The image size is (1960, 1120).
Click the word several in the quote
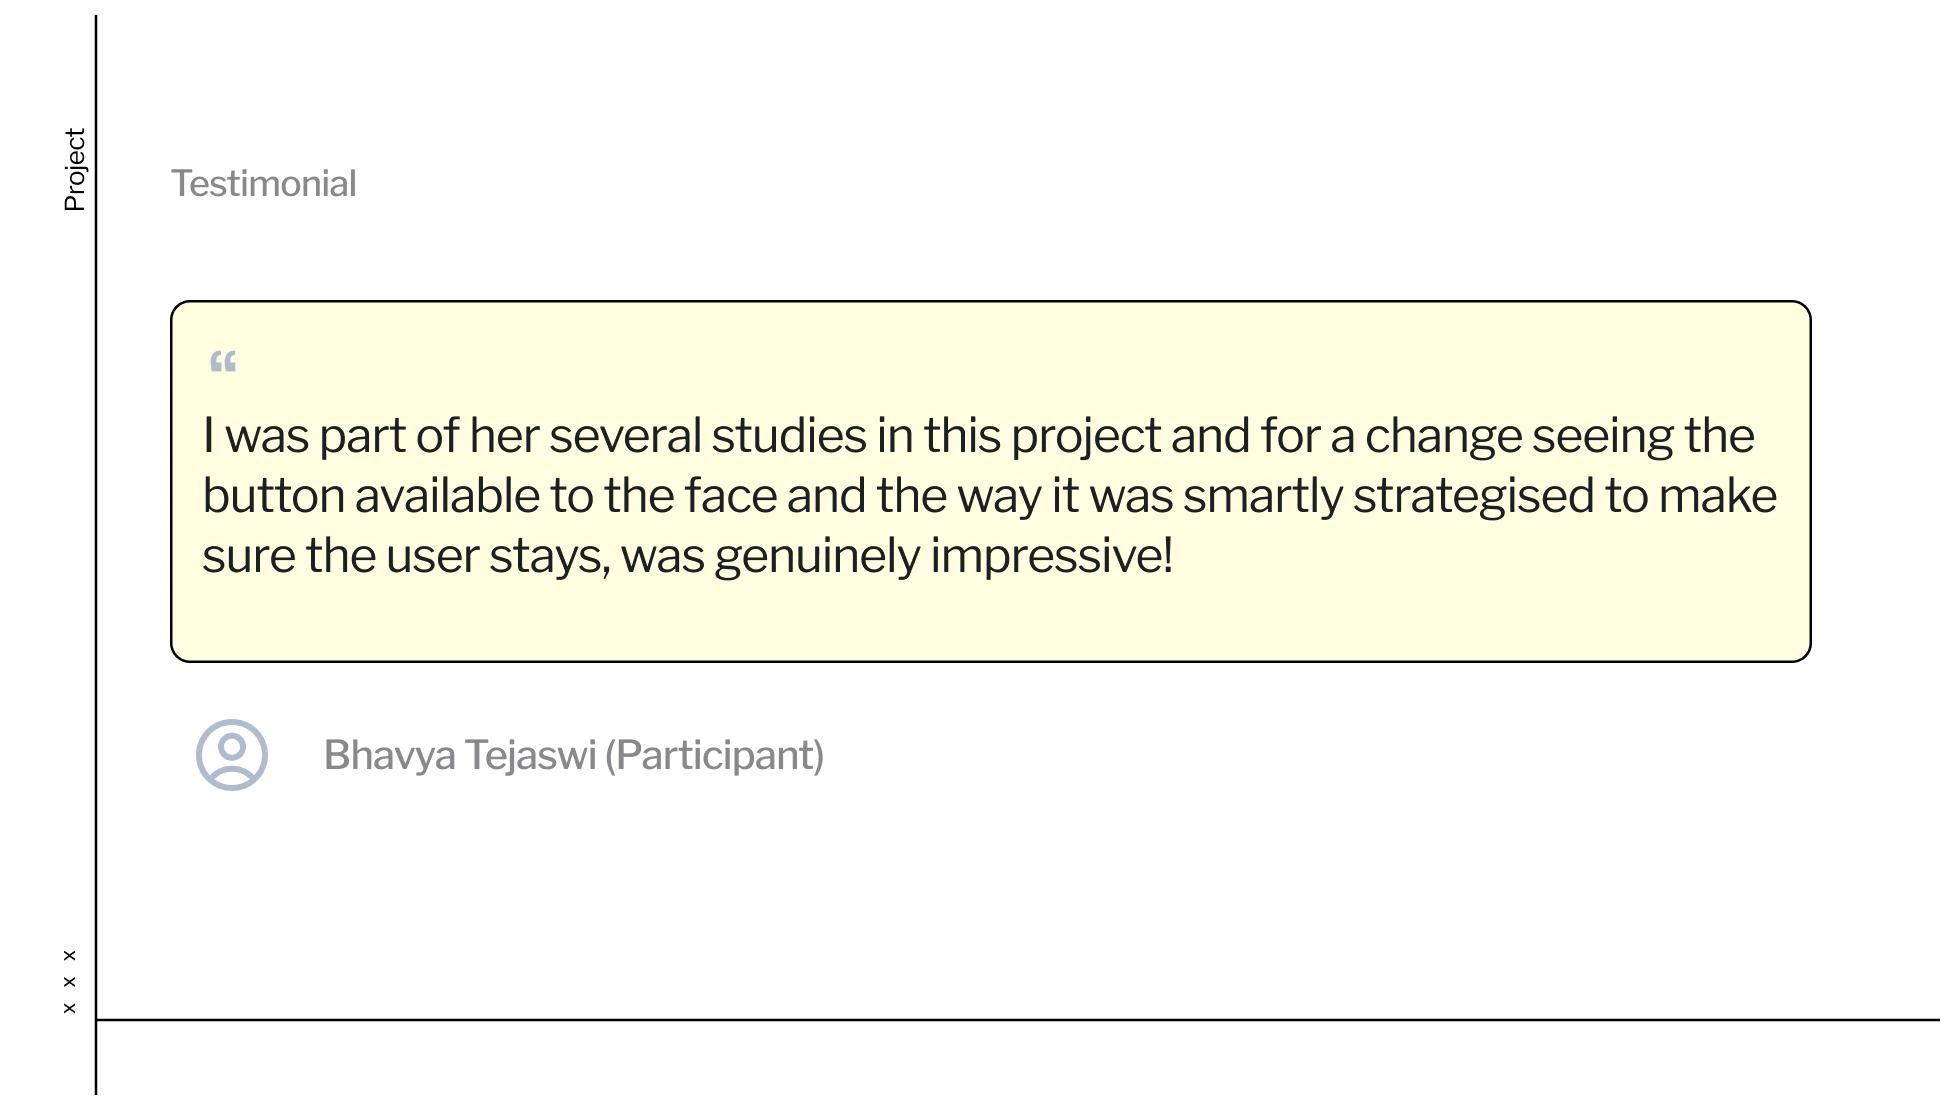point(625,436)
